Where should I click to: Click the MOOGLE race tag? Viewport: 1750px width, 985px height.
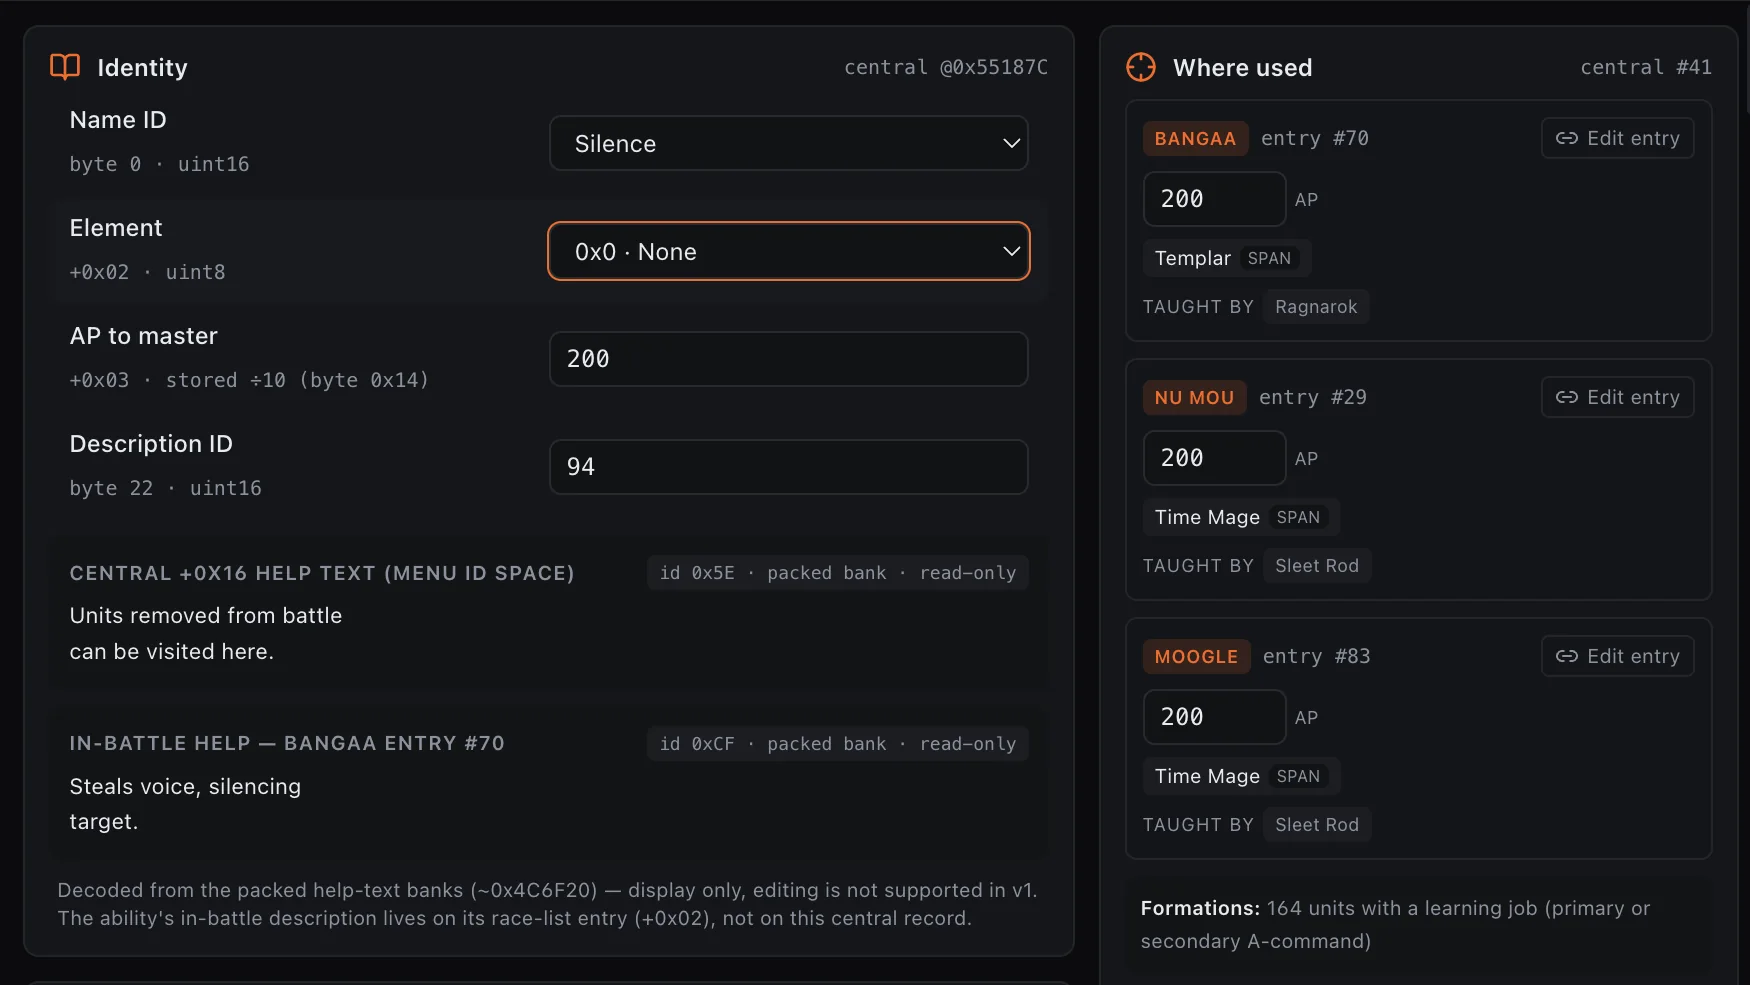pos(1196,656)
